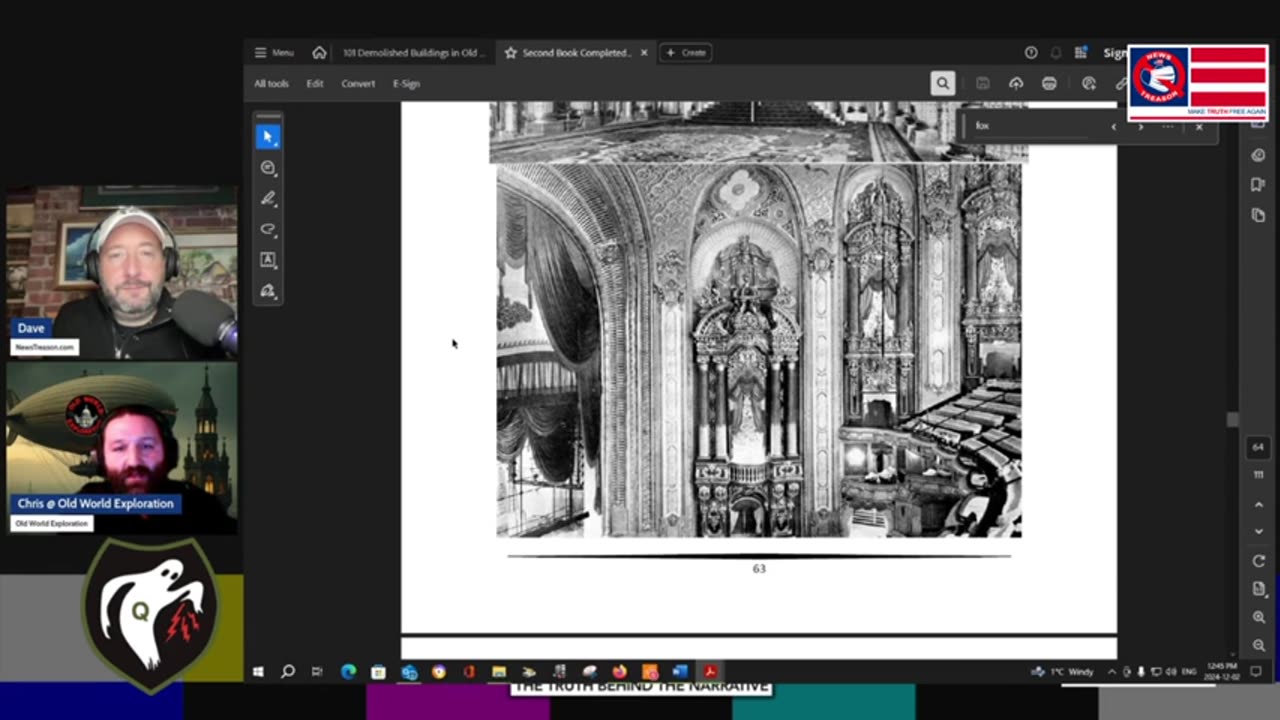Open Microsoft Edge from taskbar
1280x720 pixels.
pyautogui.click(x=348, y=672)
